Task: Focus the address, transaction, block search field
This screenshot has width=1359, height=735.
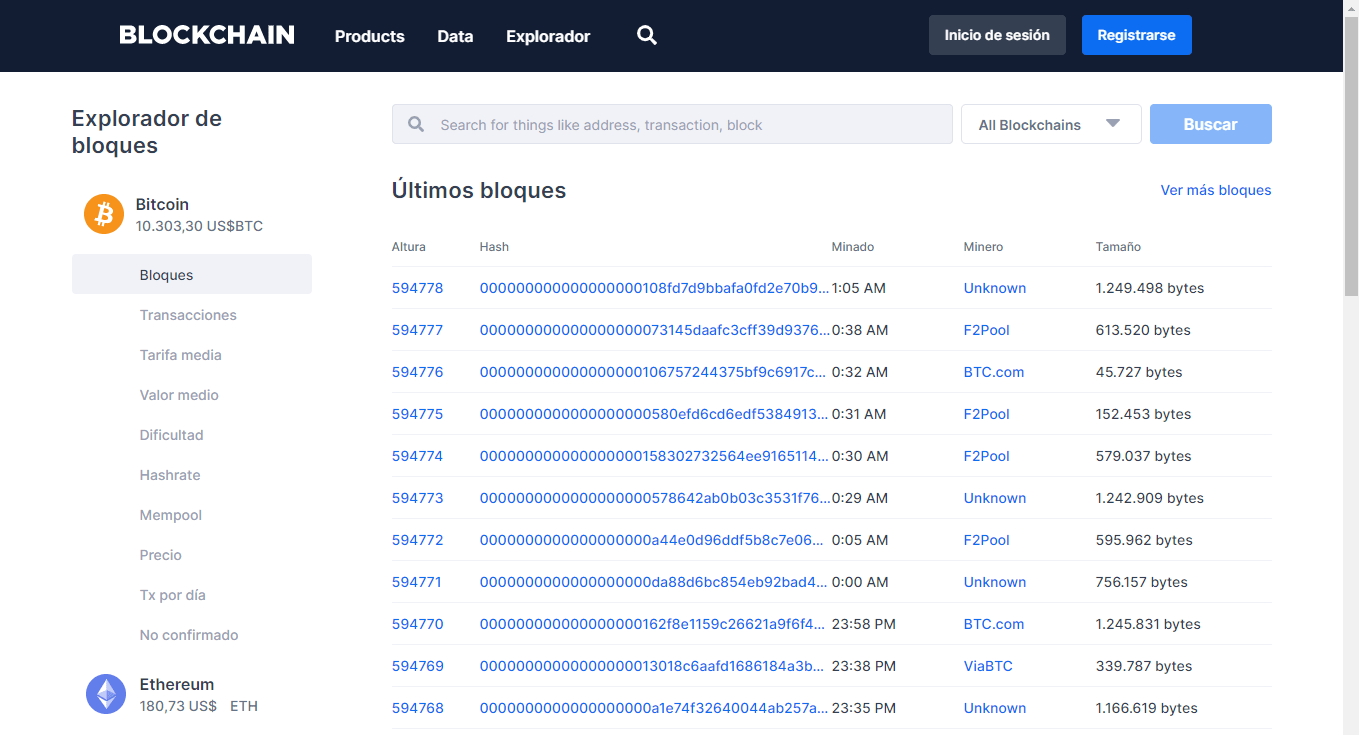Action: pos(672,124)
